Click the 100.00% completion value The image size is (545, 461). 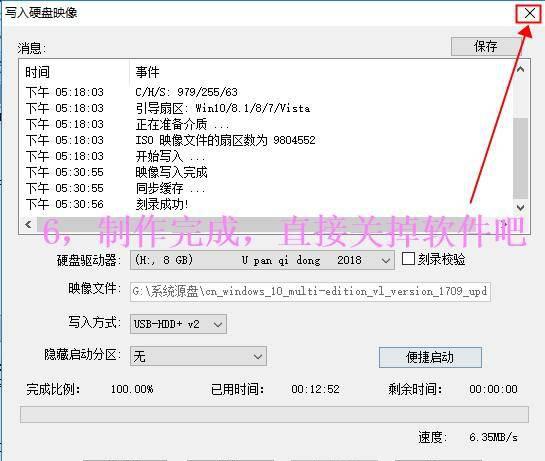pyautogui.click(x=132, y=389)
